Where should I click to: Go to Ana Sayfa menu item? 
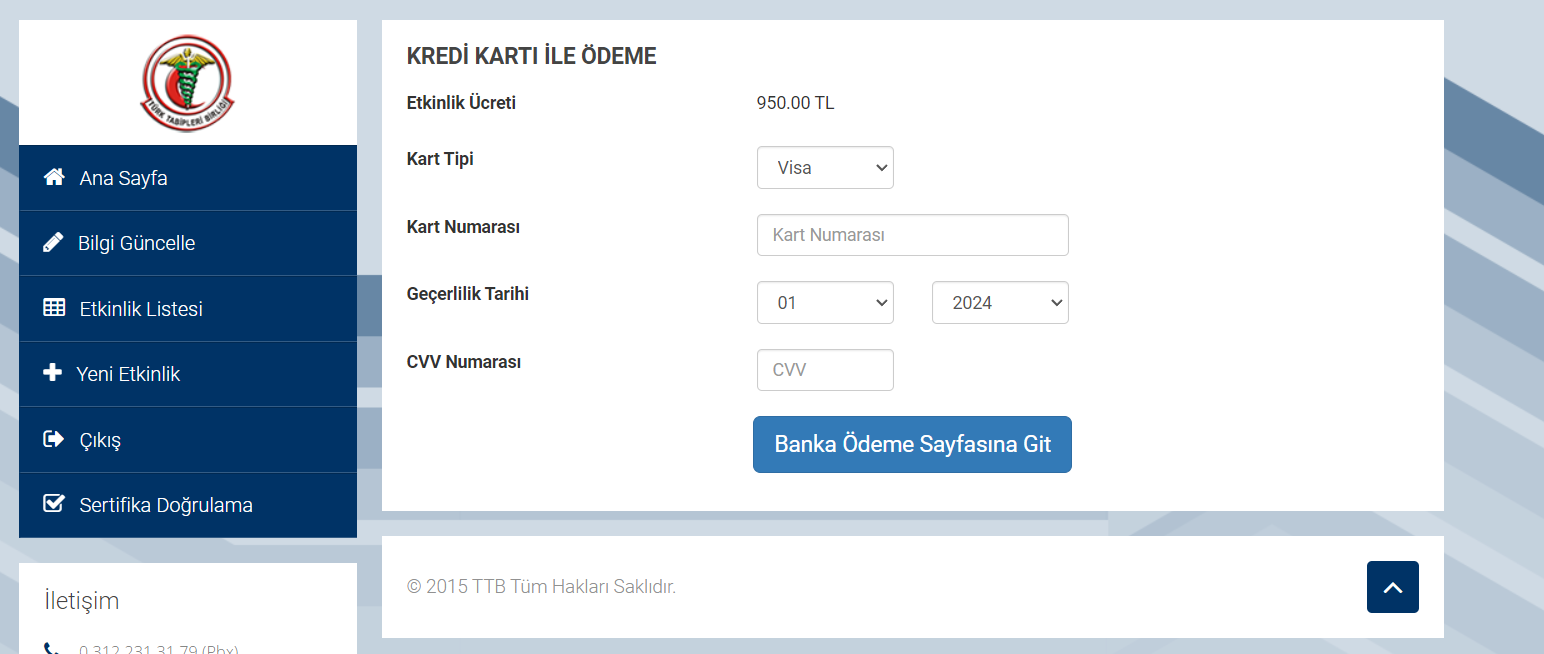pyautogui.click(x=123, y=178)
